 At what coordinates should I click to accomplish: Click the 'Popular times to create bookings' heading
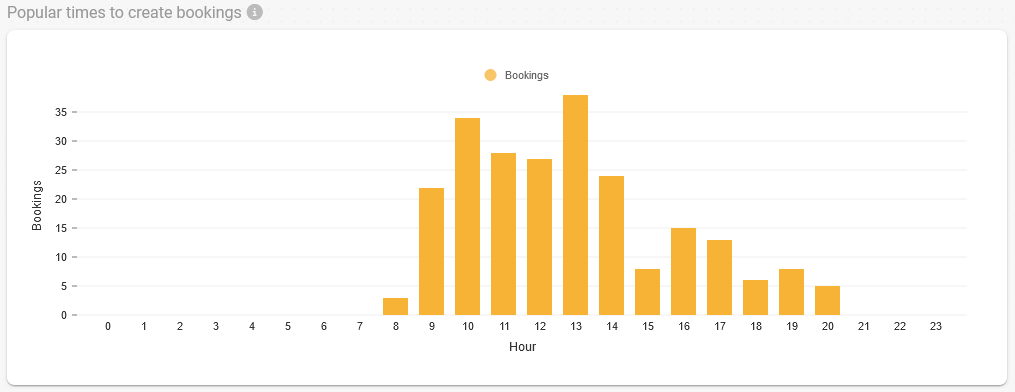tap(124, 12)
